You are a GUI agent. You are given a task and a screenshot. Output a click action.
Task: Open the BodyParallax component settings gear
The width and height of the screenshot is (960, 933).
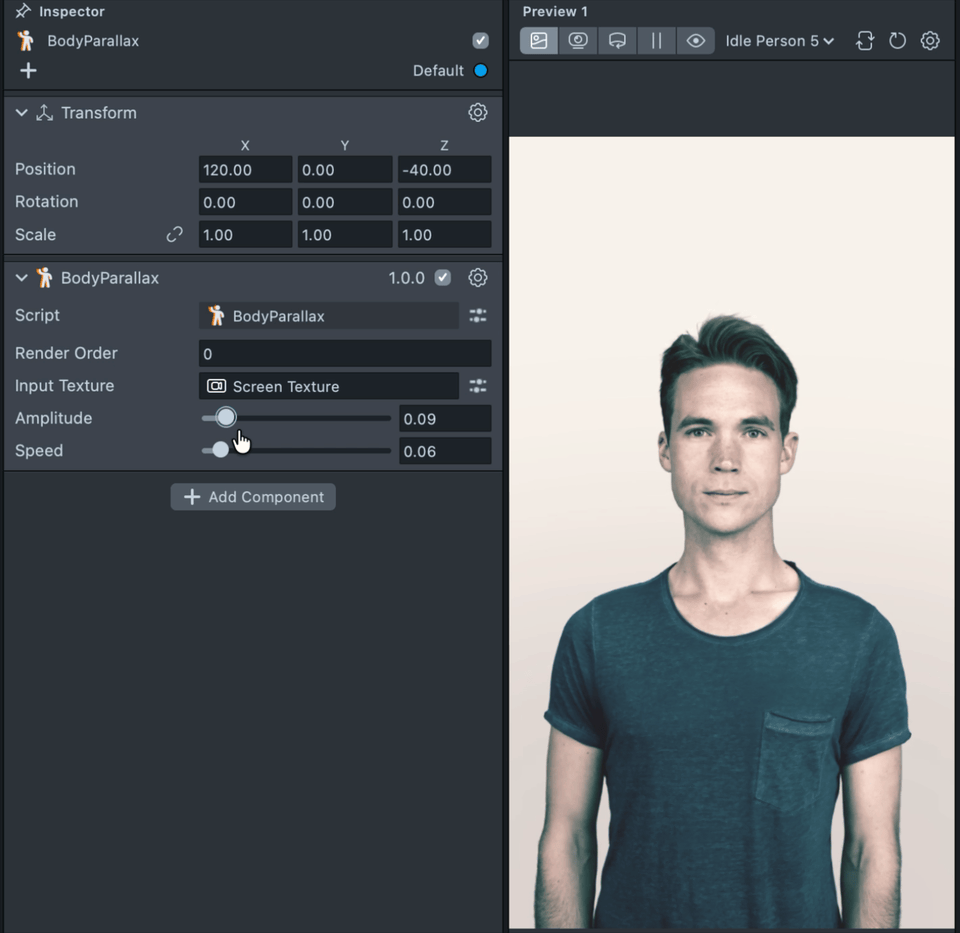478,278
